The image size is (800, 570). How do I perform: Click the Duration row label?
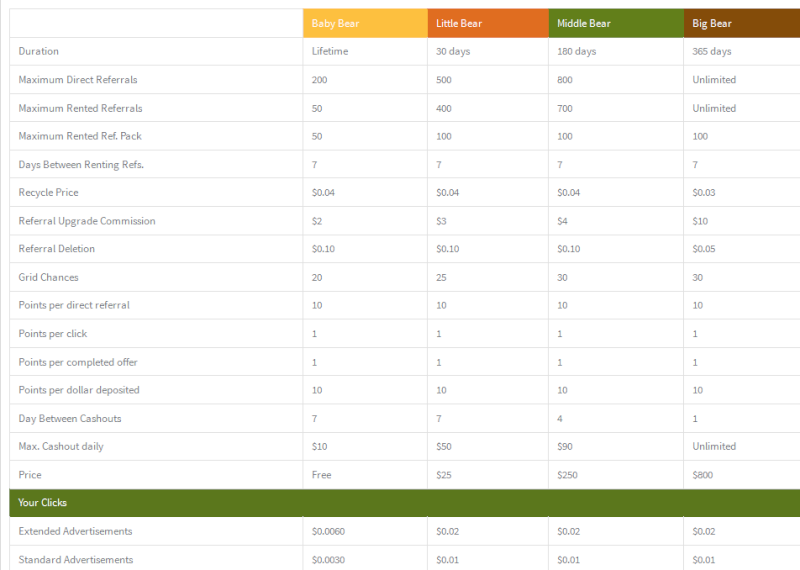click(39, 51)
